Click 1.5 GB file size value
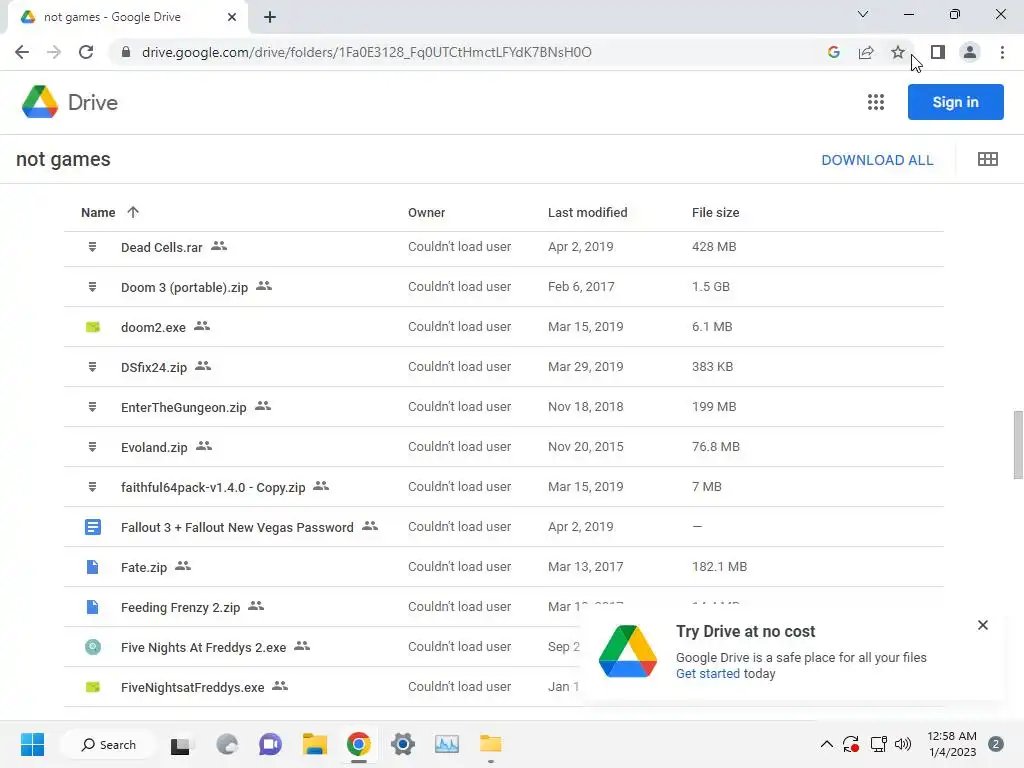The height and width of the screenshot is (768, 1024). [x=711, y=287]
